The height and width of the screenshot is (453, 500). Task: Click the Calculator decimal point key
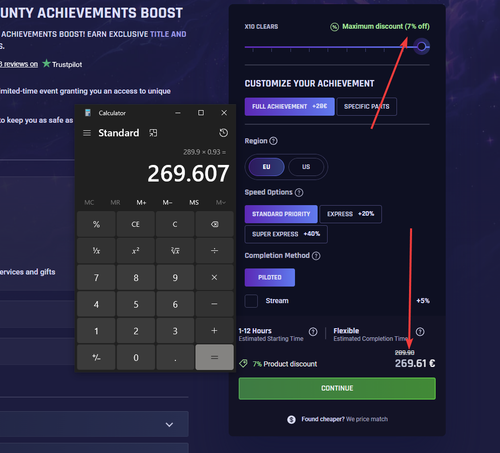pos(175,357)
